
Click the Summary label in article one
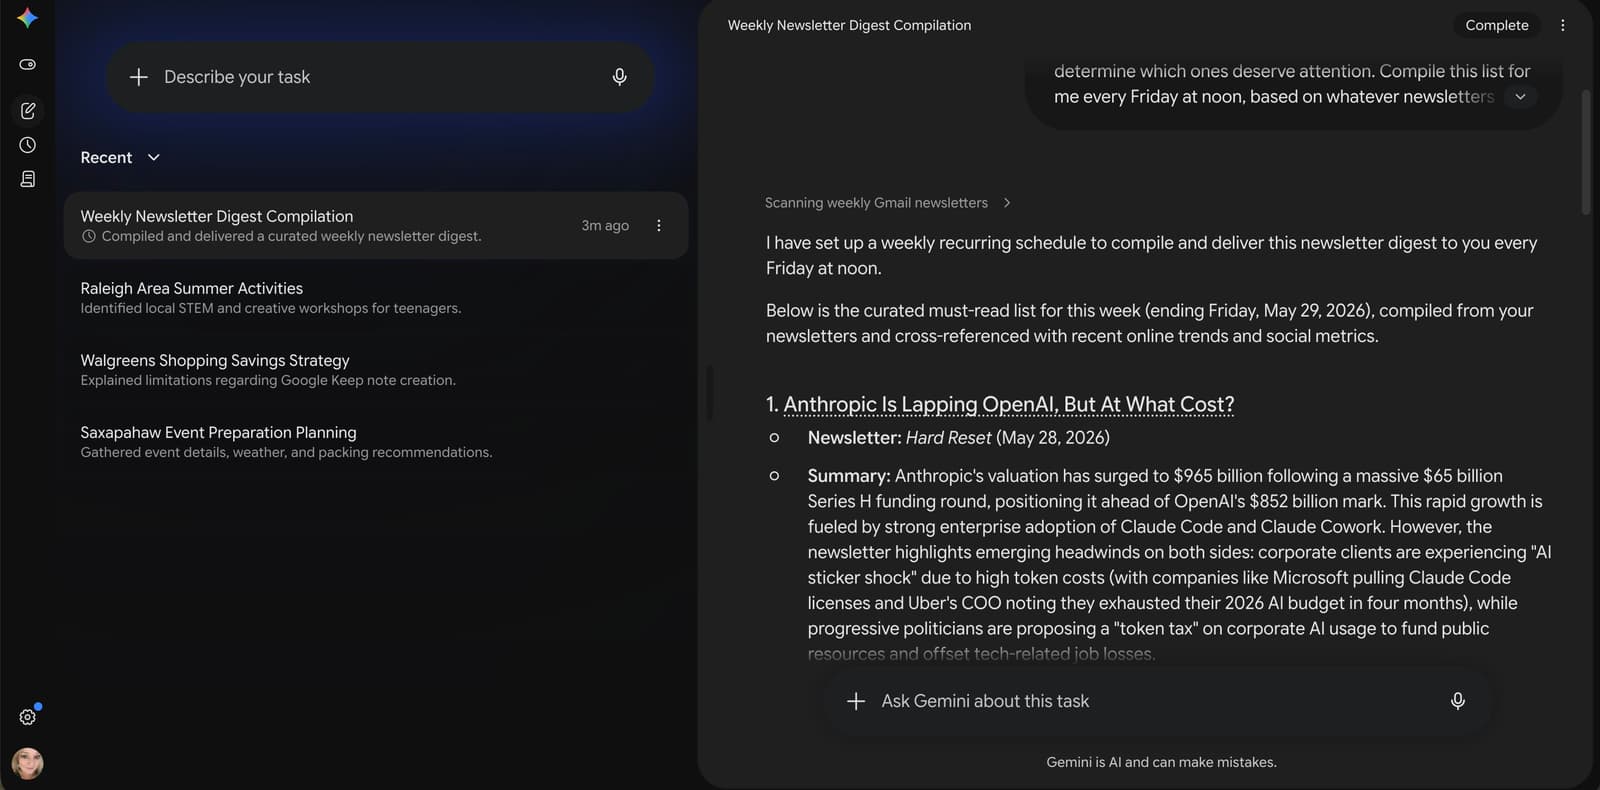pyautogui.click(x=848, y=476)
